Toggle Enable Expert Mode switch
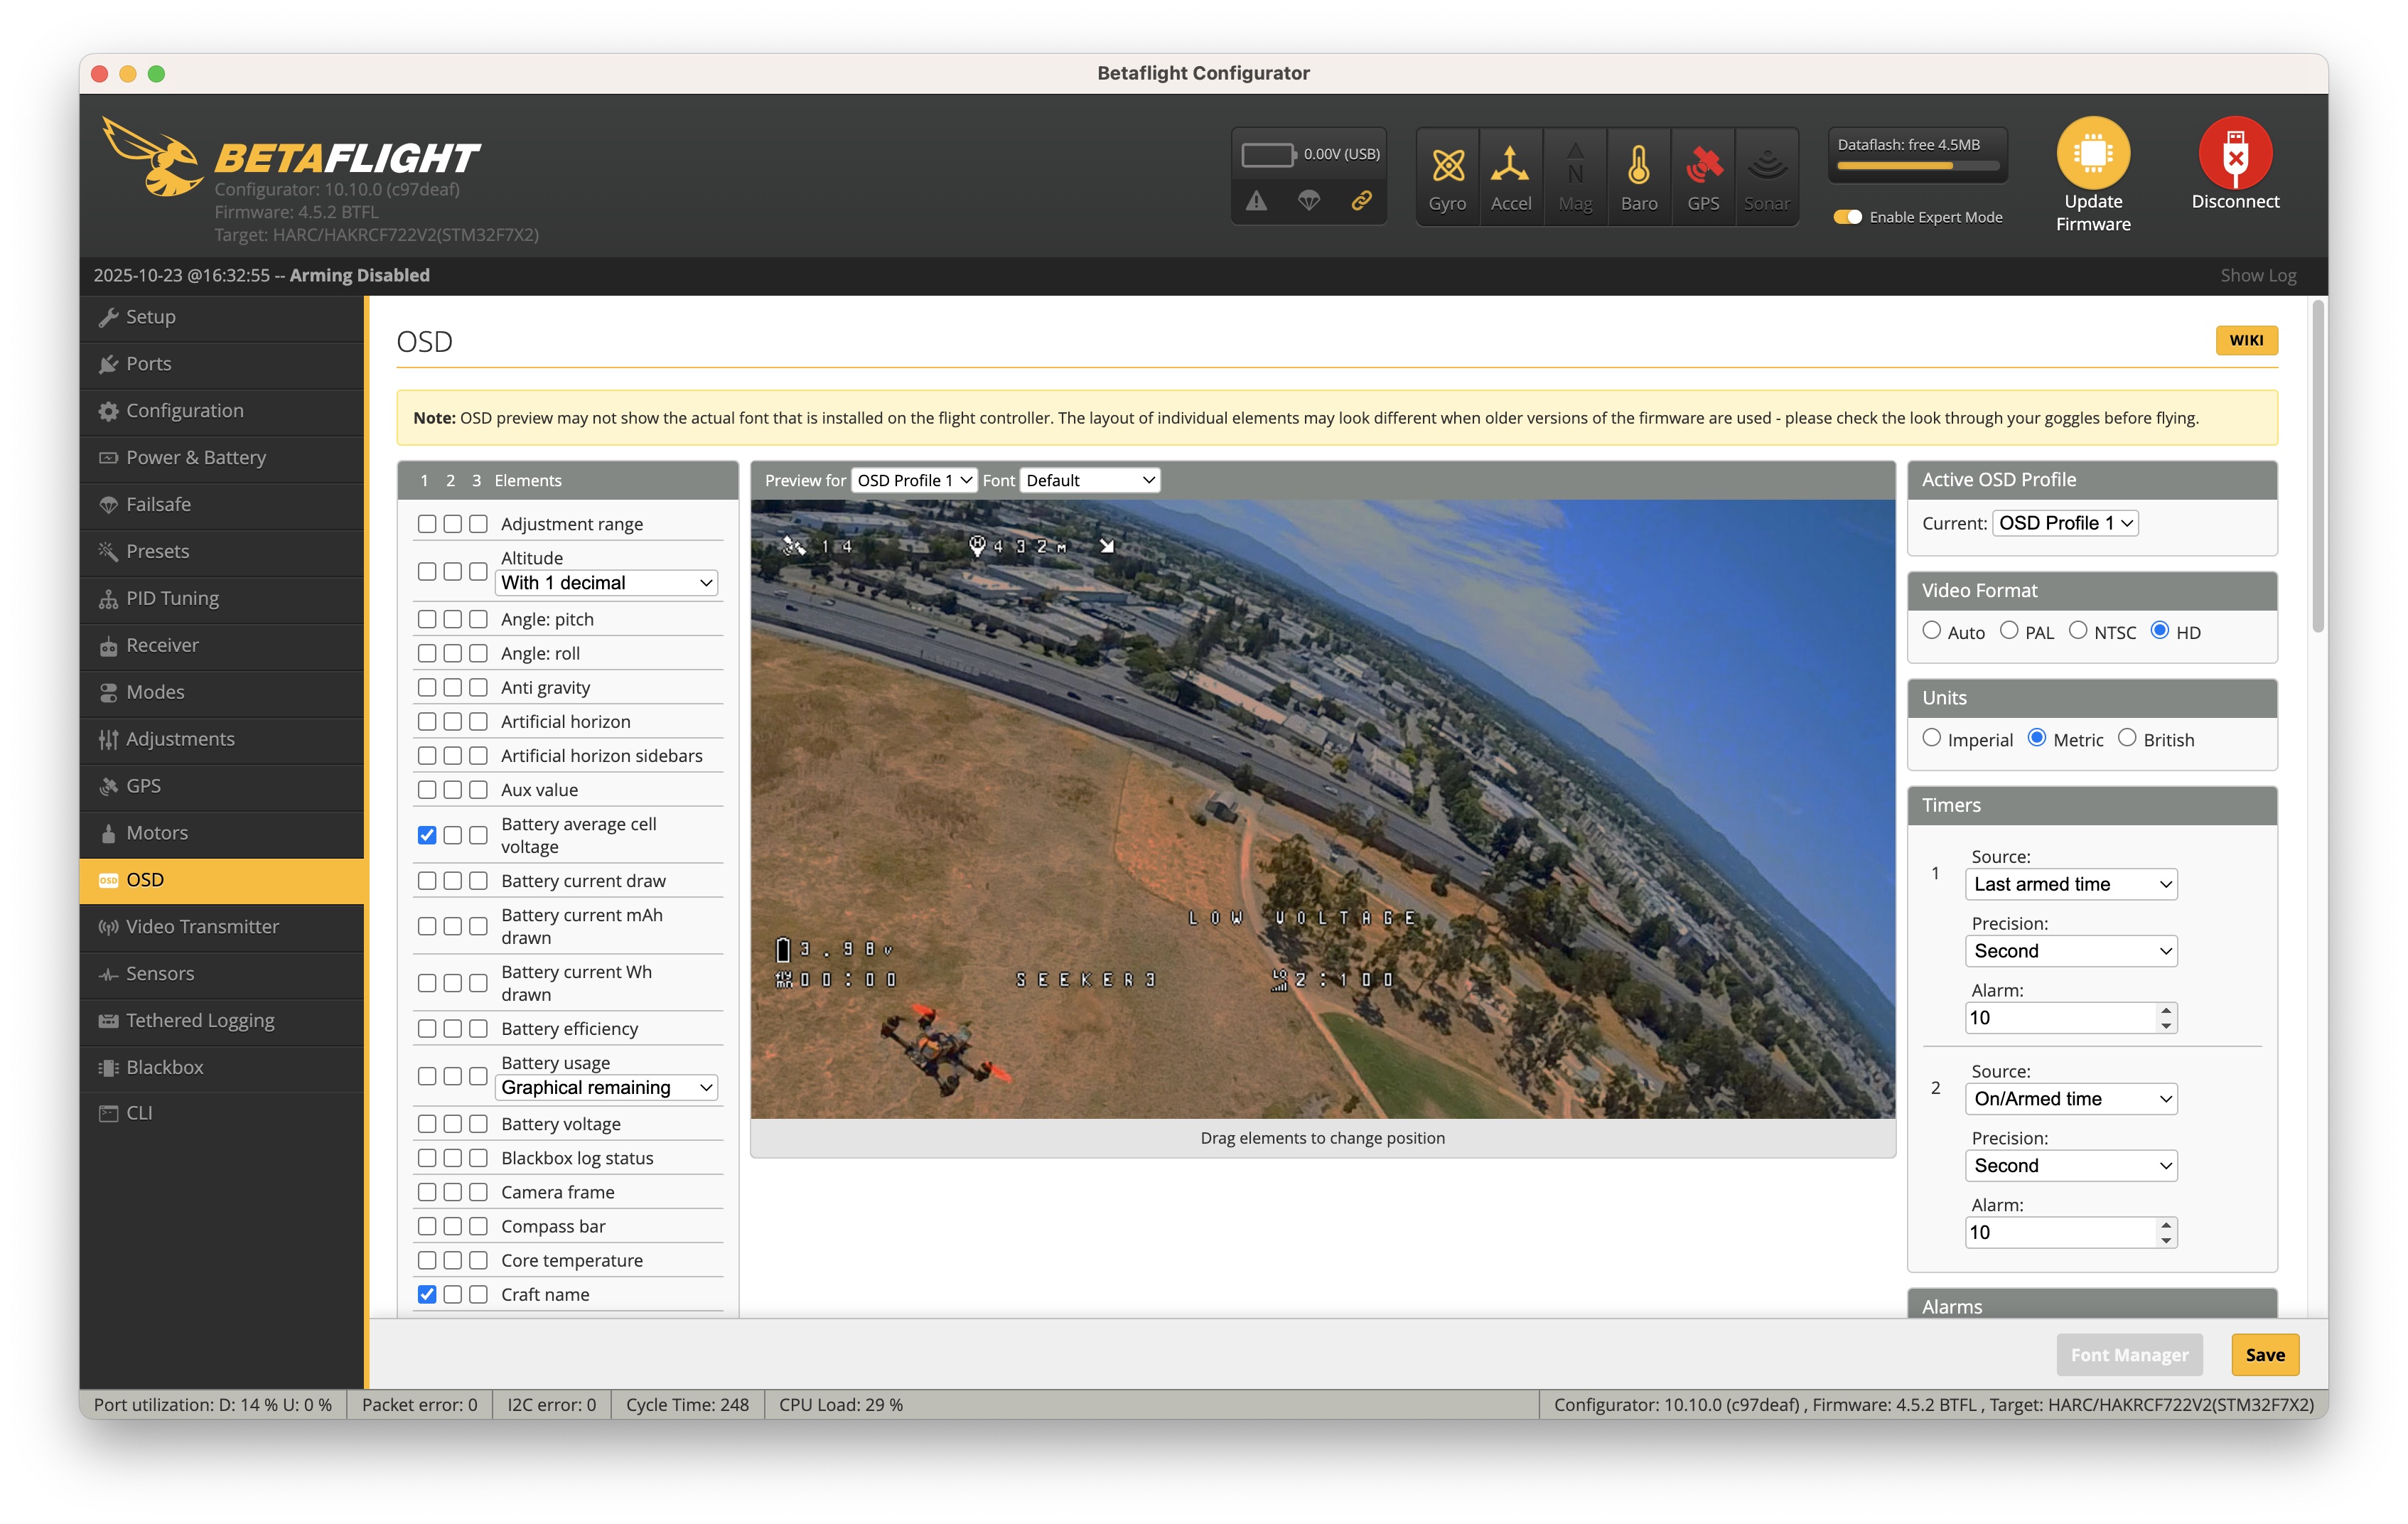 coord(1847,217)
